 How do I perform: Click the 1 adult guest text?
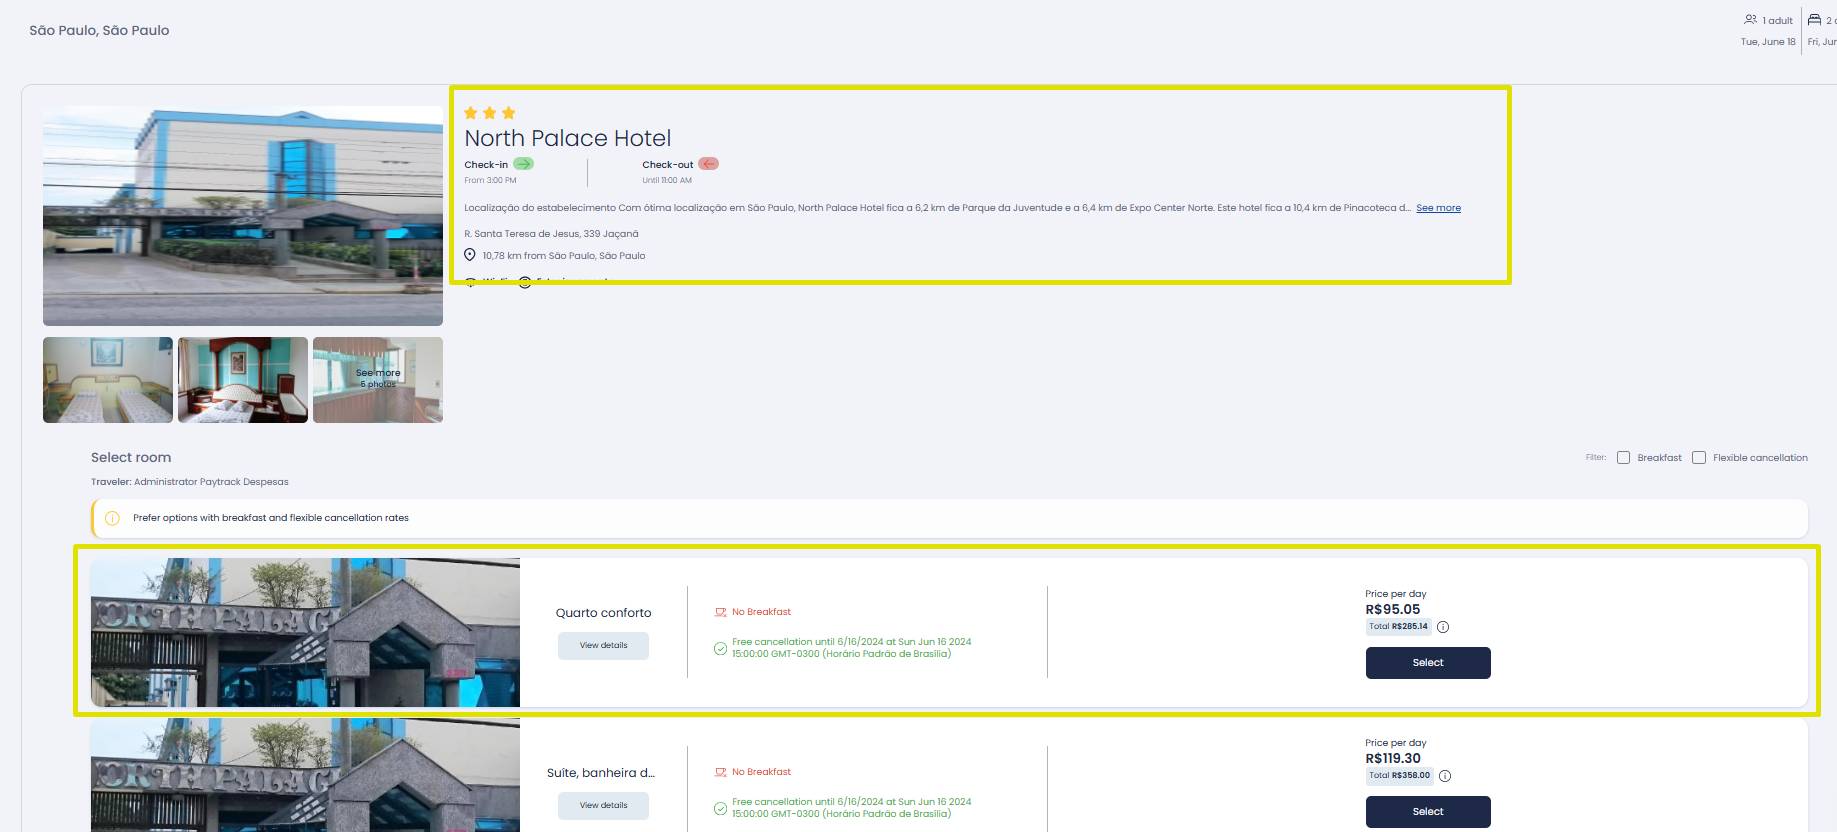click(1777, 20)
